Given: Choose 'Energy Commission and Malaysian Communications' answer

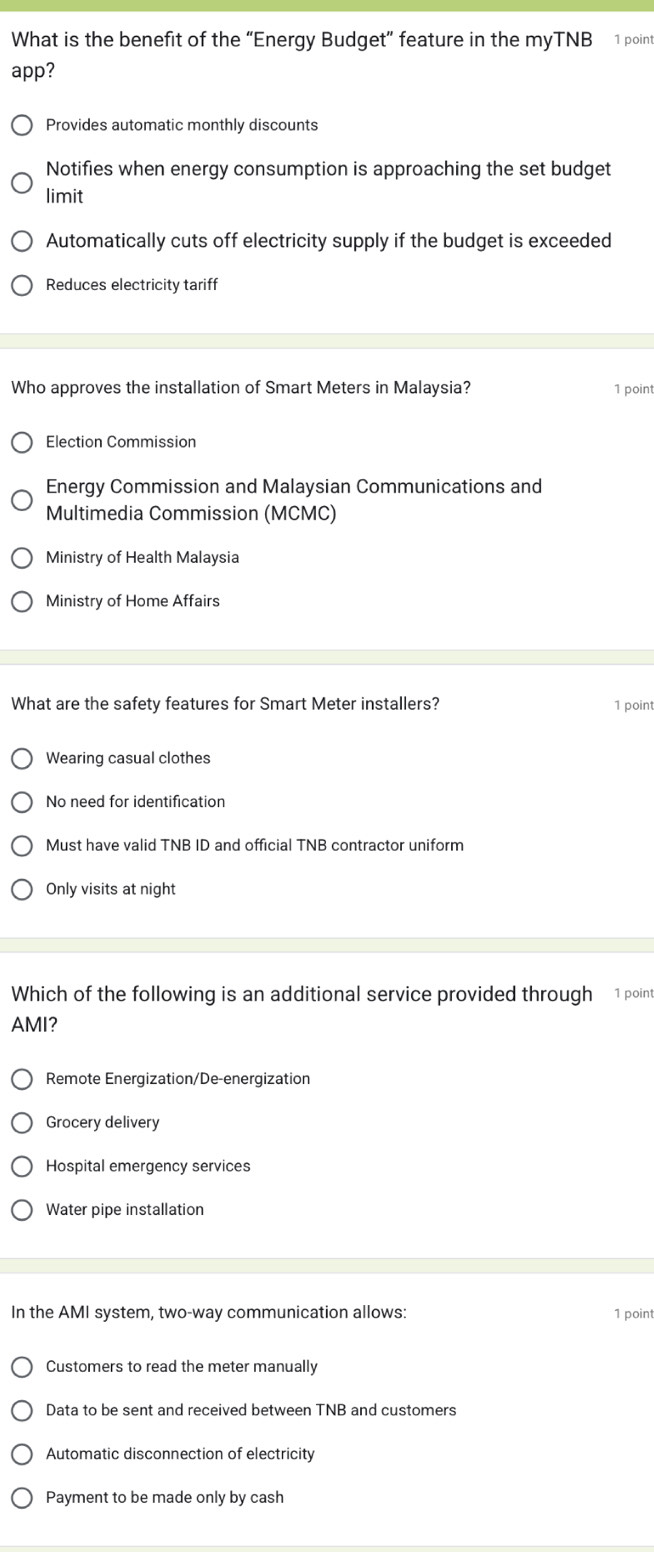Looking at the screenshot, I should (x=21, y=500).
